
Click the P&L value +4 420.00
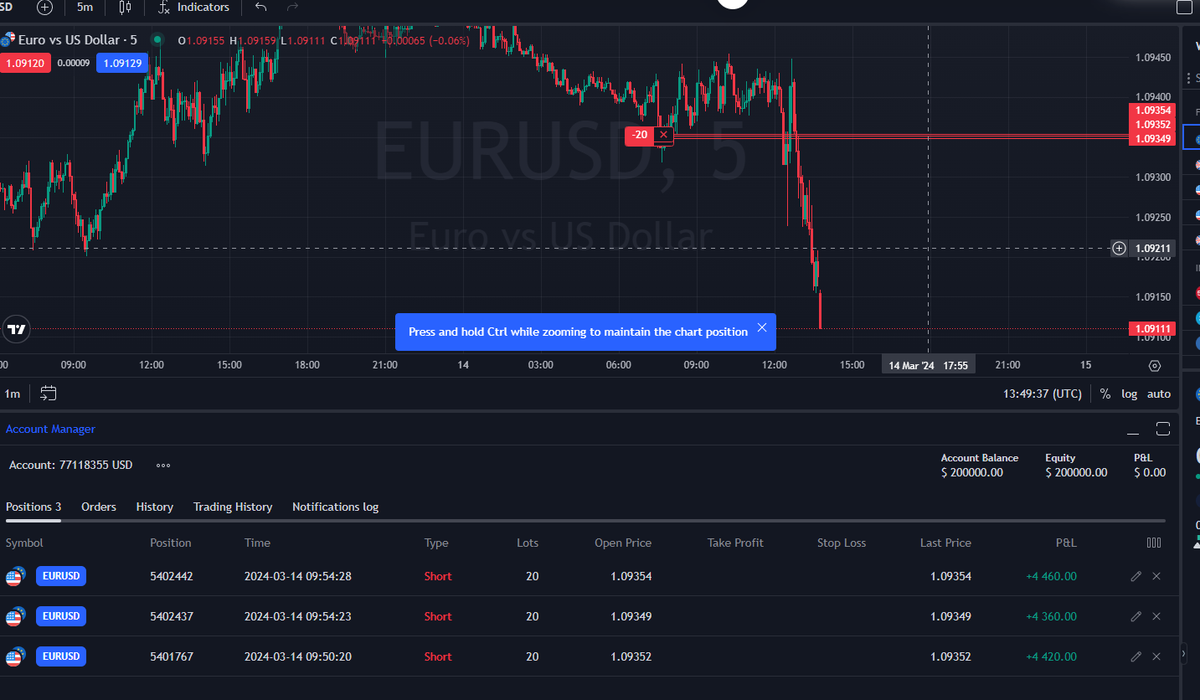coord(1051,657)
